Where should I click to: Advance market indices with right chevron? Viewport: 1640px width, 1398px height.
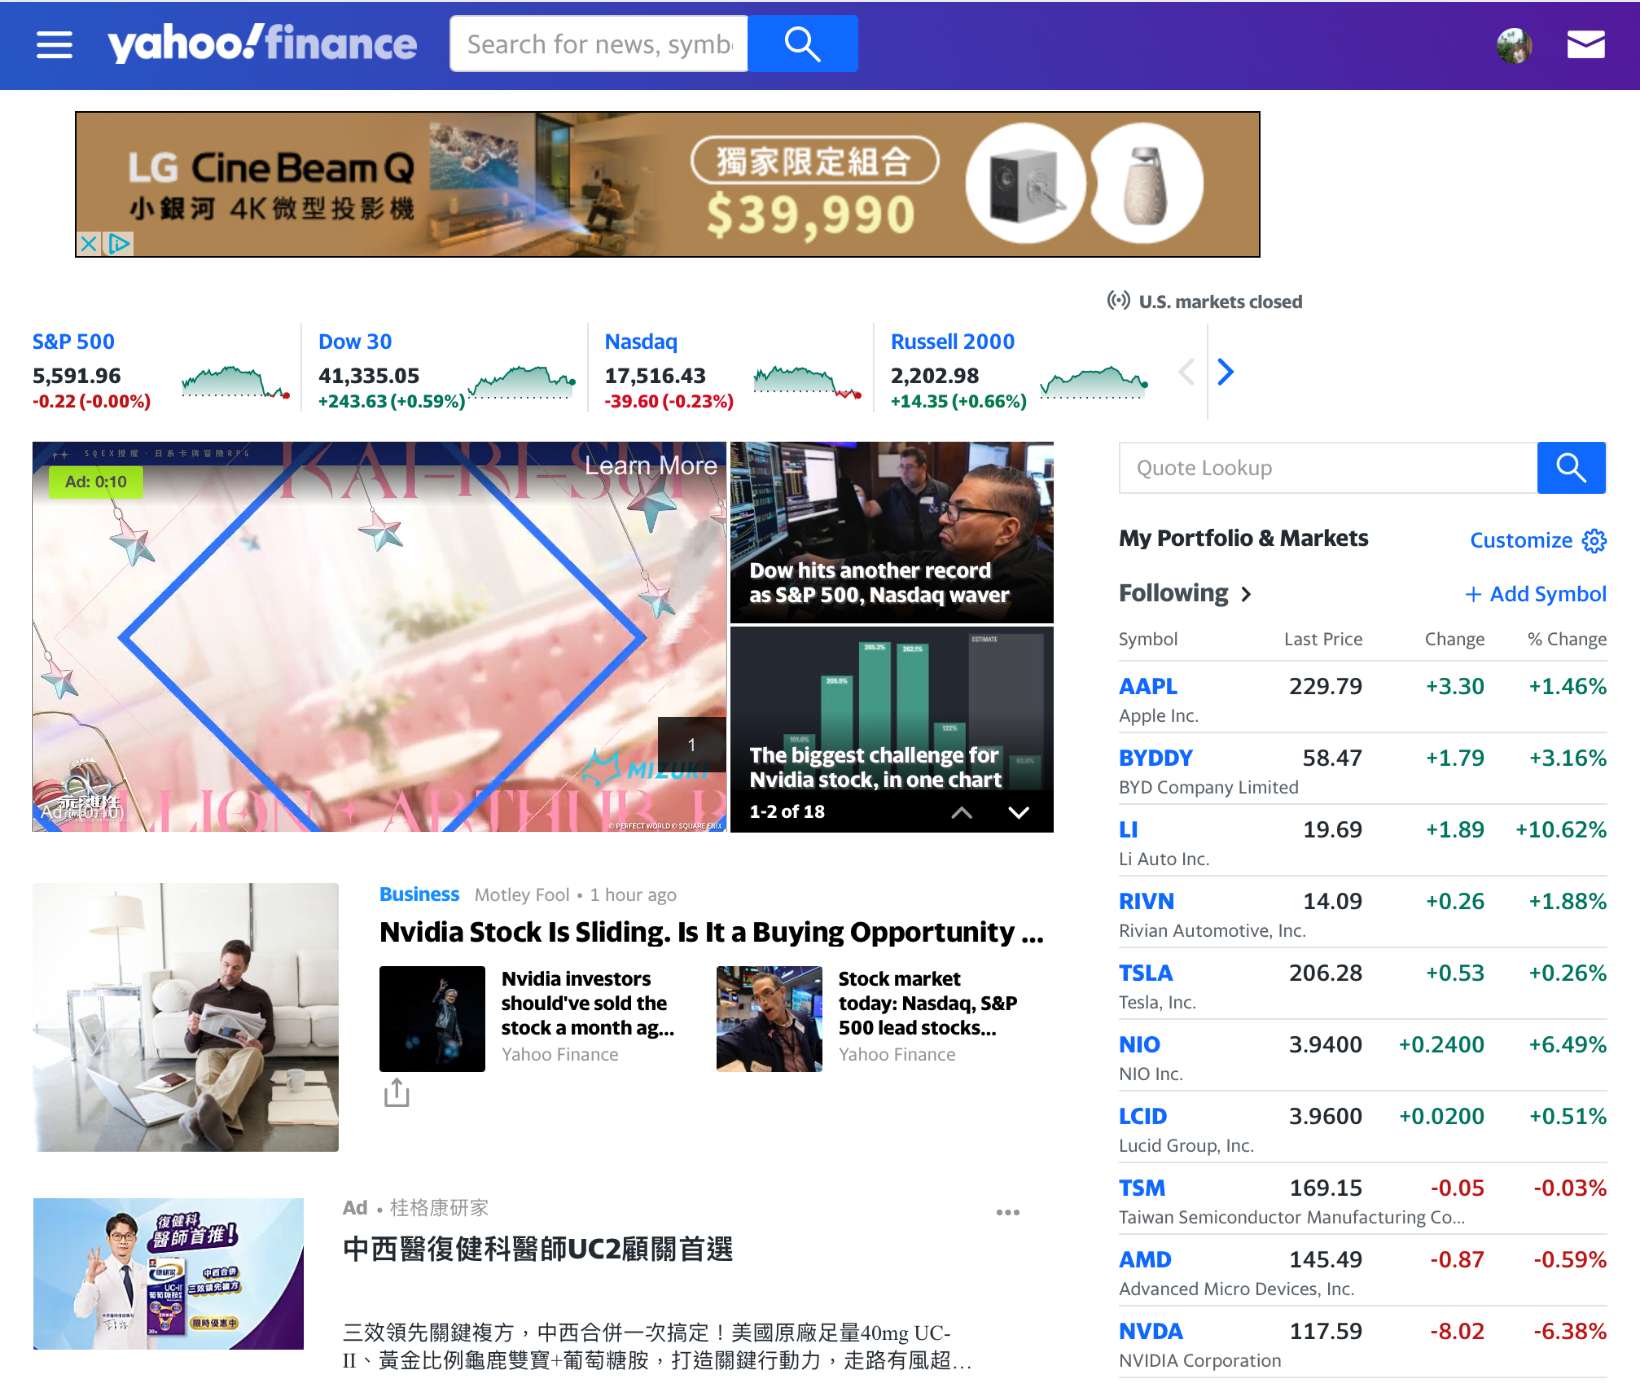(x=1226, y=371)
